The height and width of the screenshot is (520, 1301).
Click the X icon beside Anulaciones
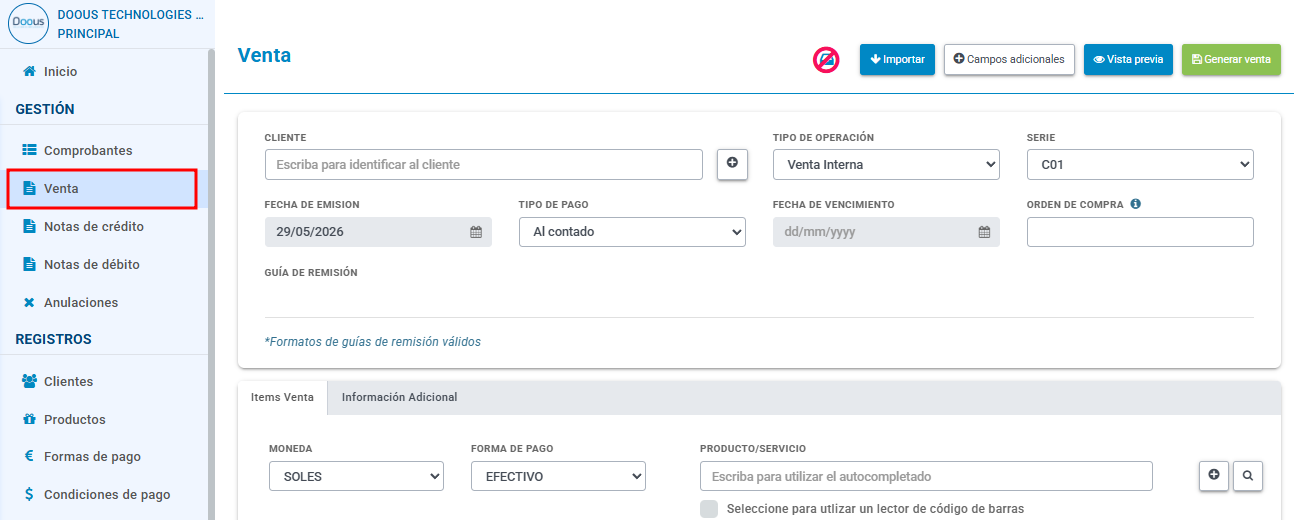pos(29,303)
